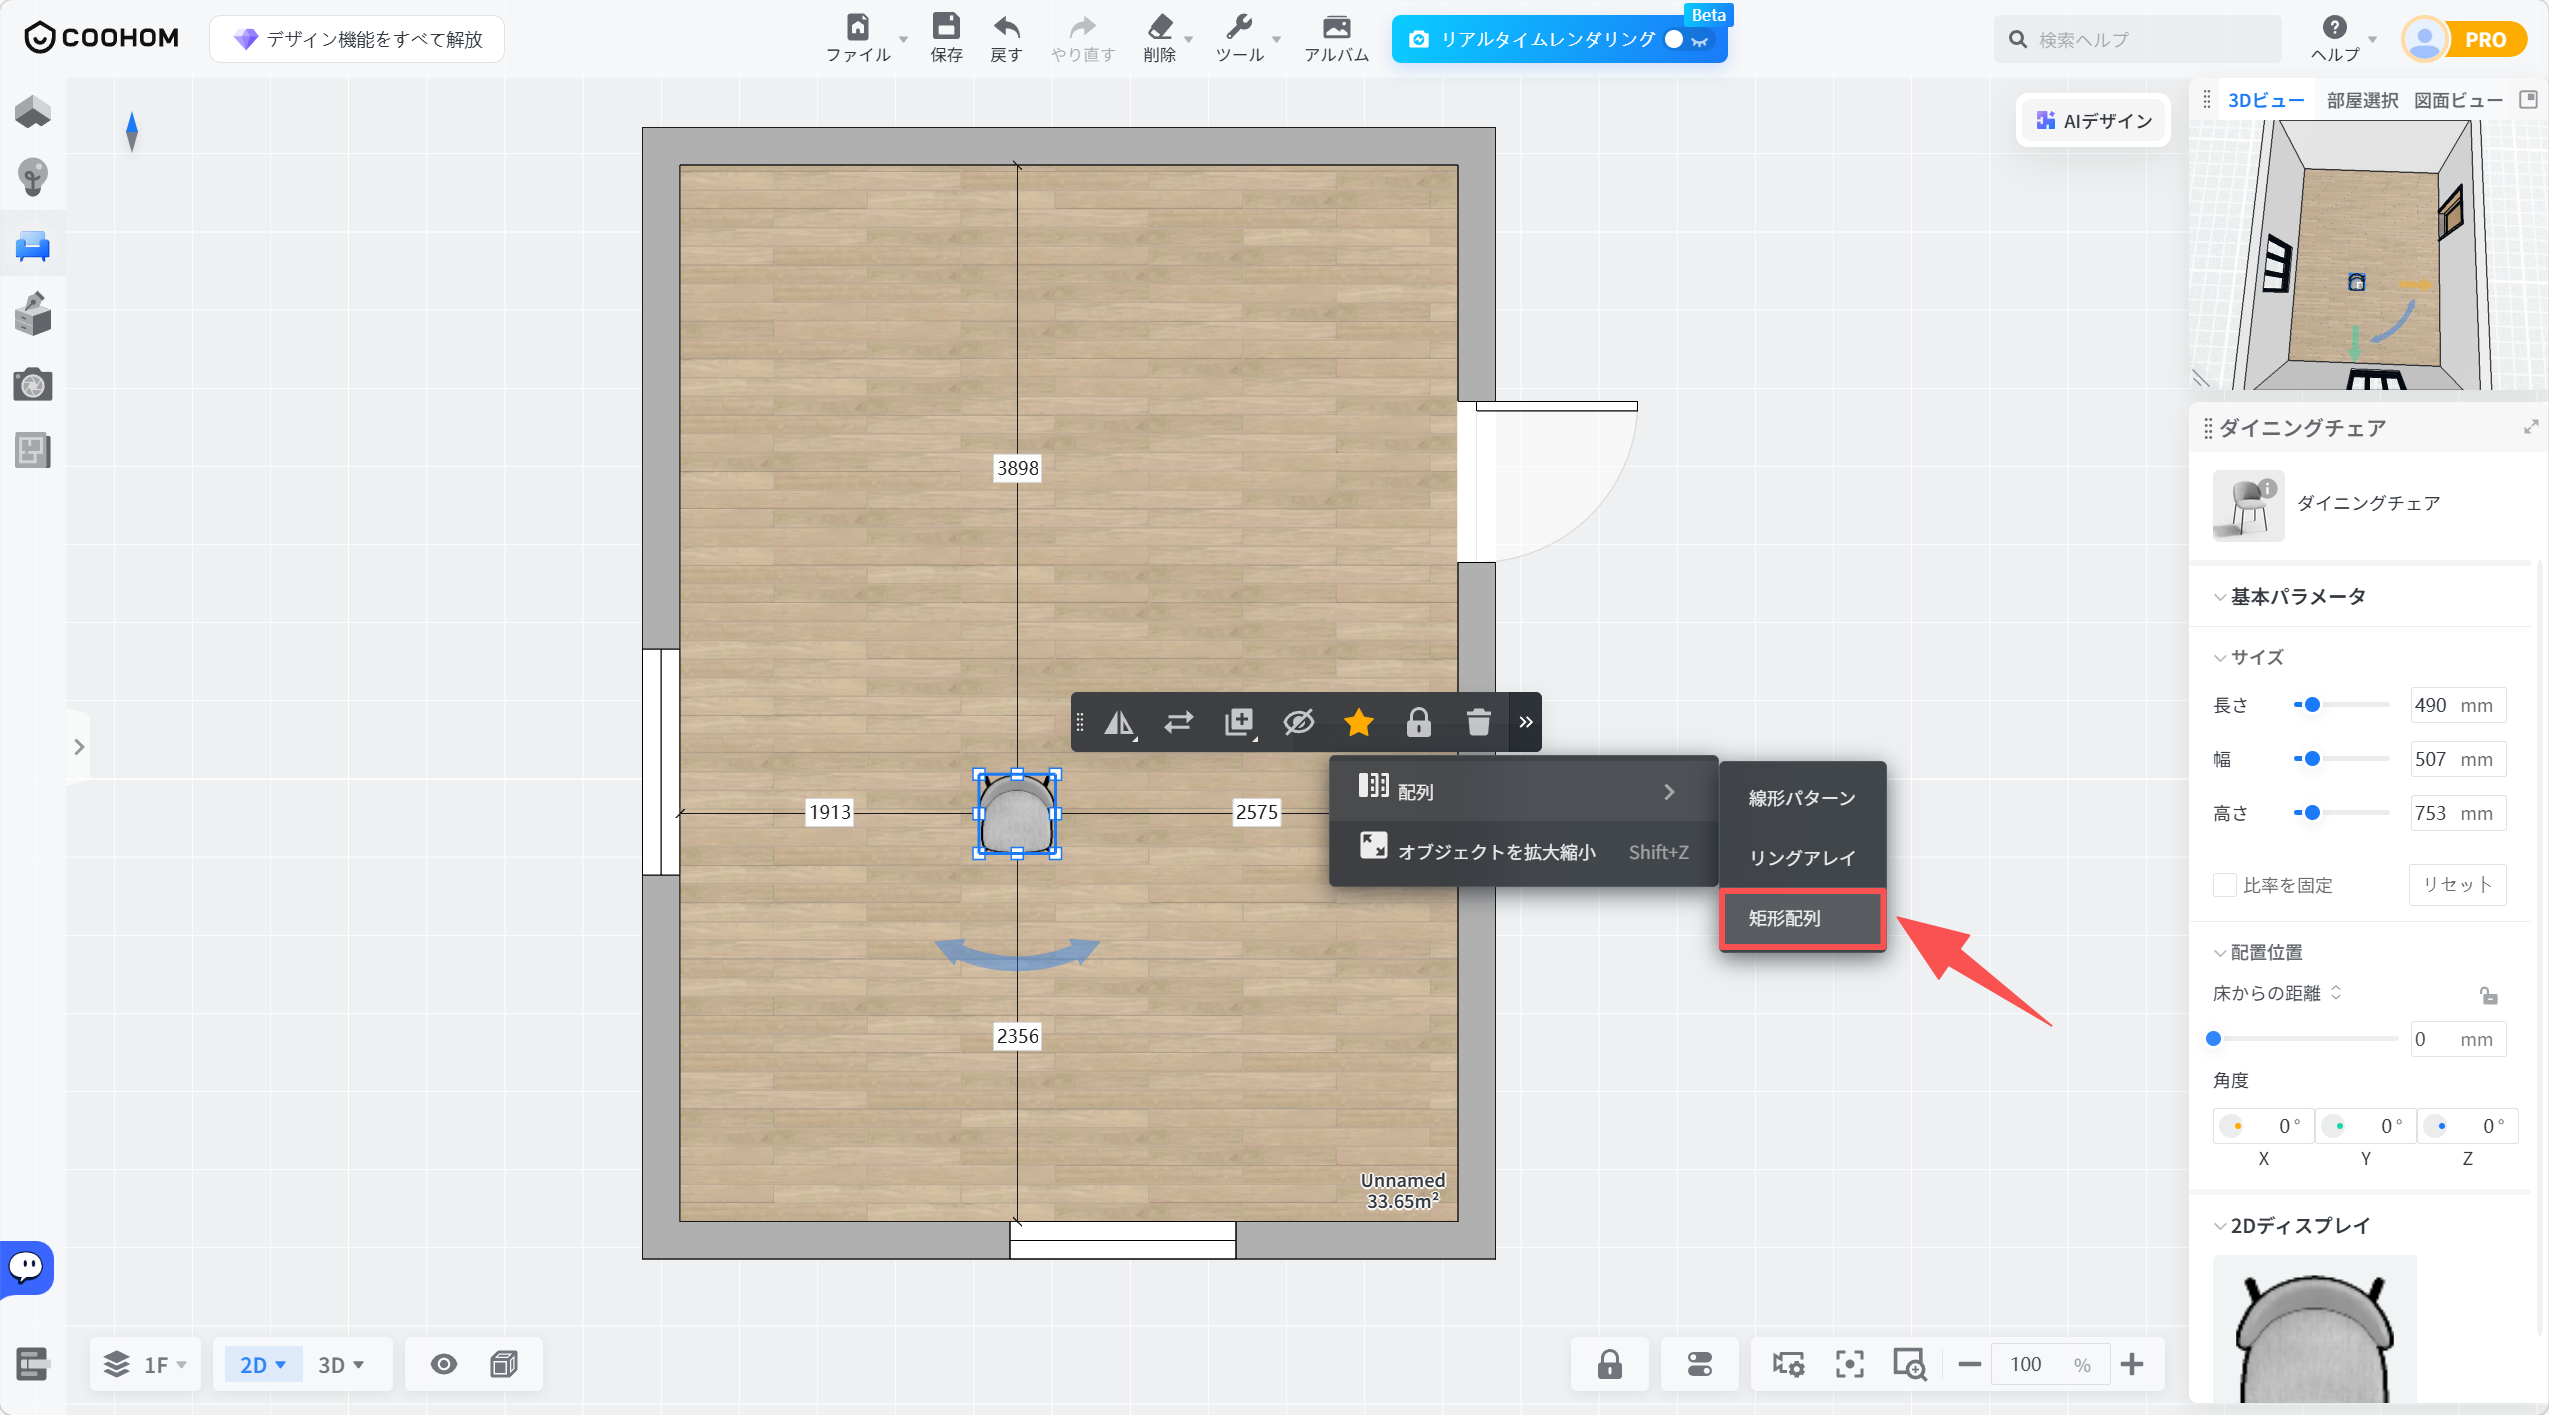Switch to the 3Dビュー tab
Viewport: 2549px width, 1415px height.
click(x=2265, y=100)
